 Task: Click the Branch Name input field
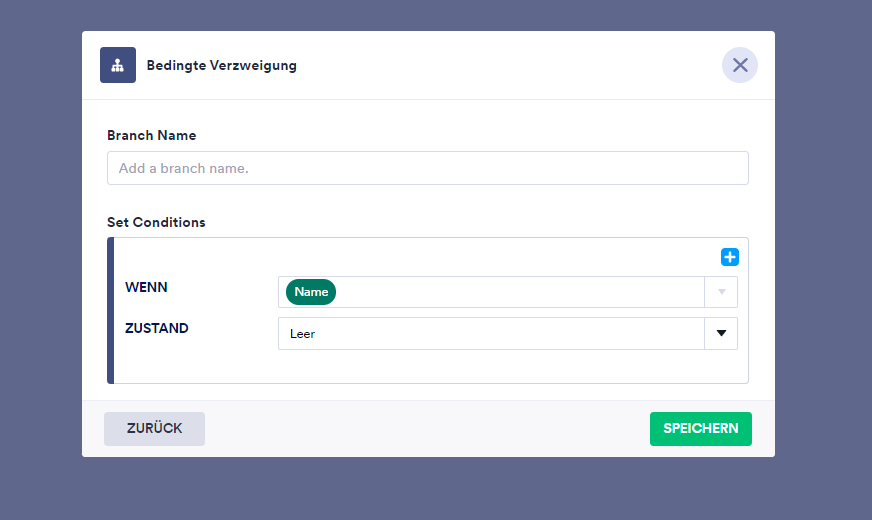[427, 168]
